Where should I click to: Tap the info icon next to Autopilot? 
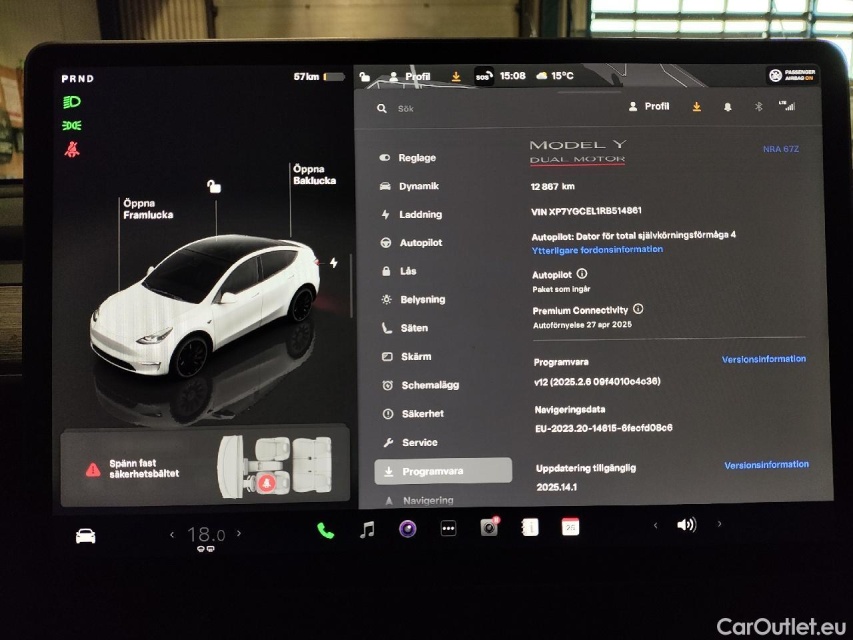click(582, 274)
